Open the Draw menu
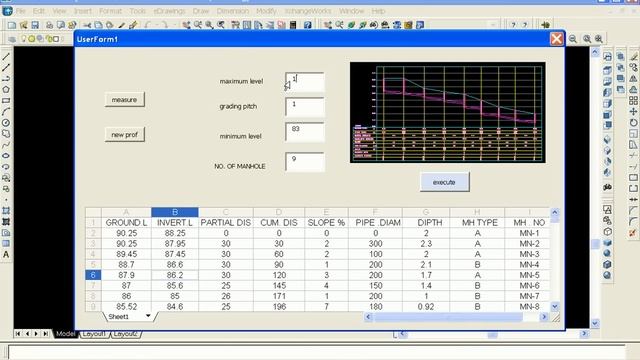This screenshot has width=640, height=360. [201, 11]
